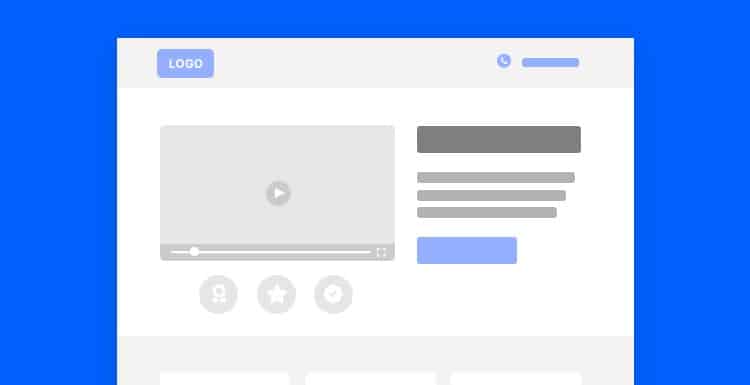Click the phone icon in header

504,61
